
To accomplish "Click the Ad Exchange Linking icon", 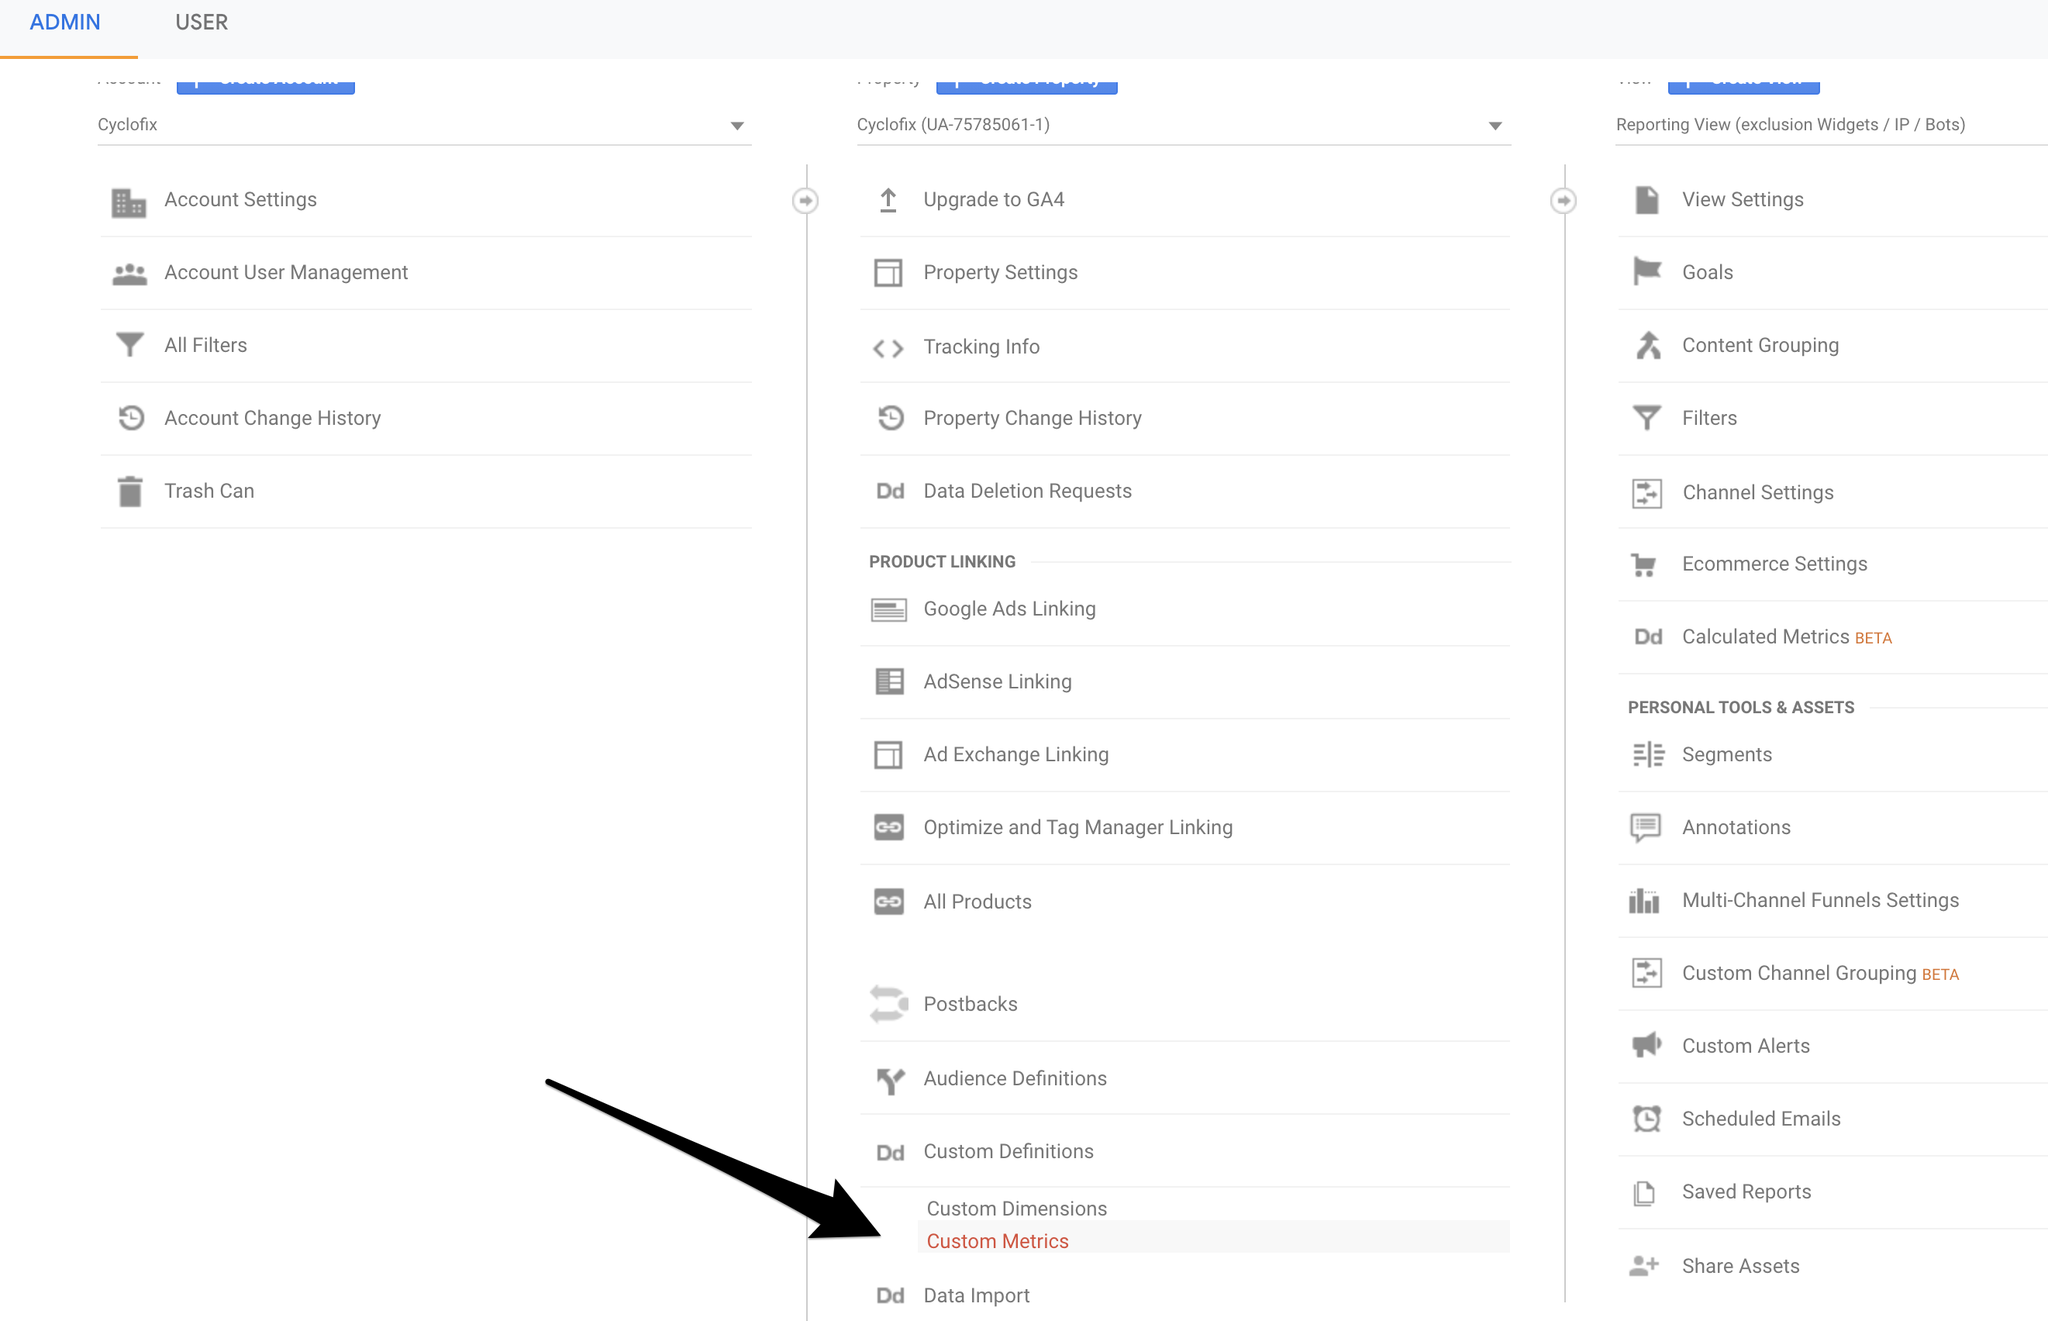I will (x=888, y=755).
